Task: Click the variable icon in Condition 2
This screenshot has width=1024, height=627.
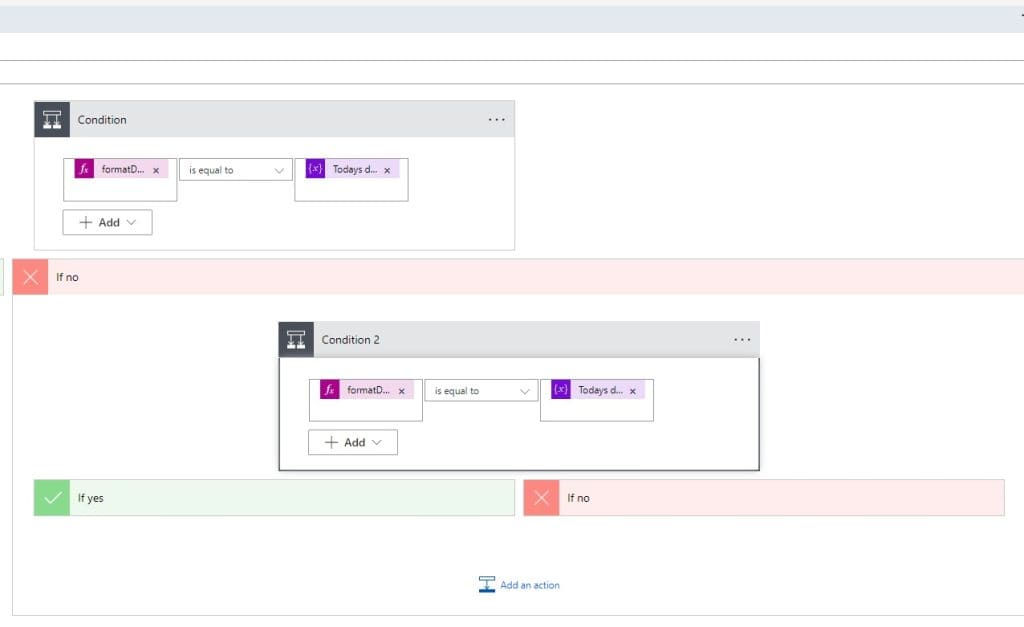Action: [561, 390]
